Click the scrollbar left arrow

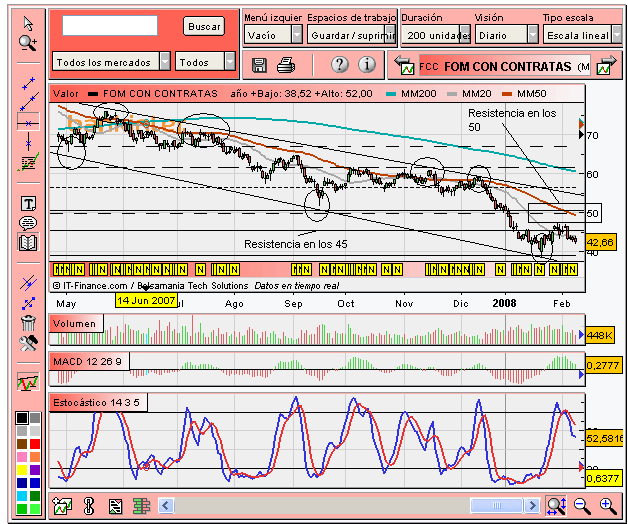click(166, 506)
